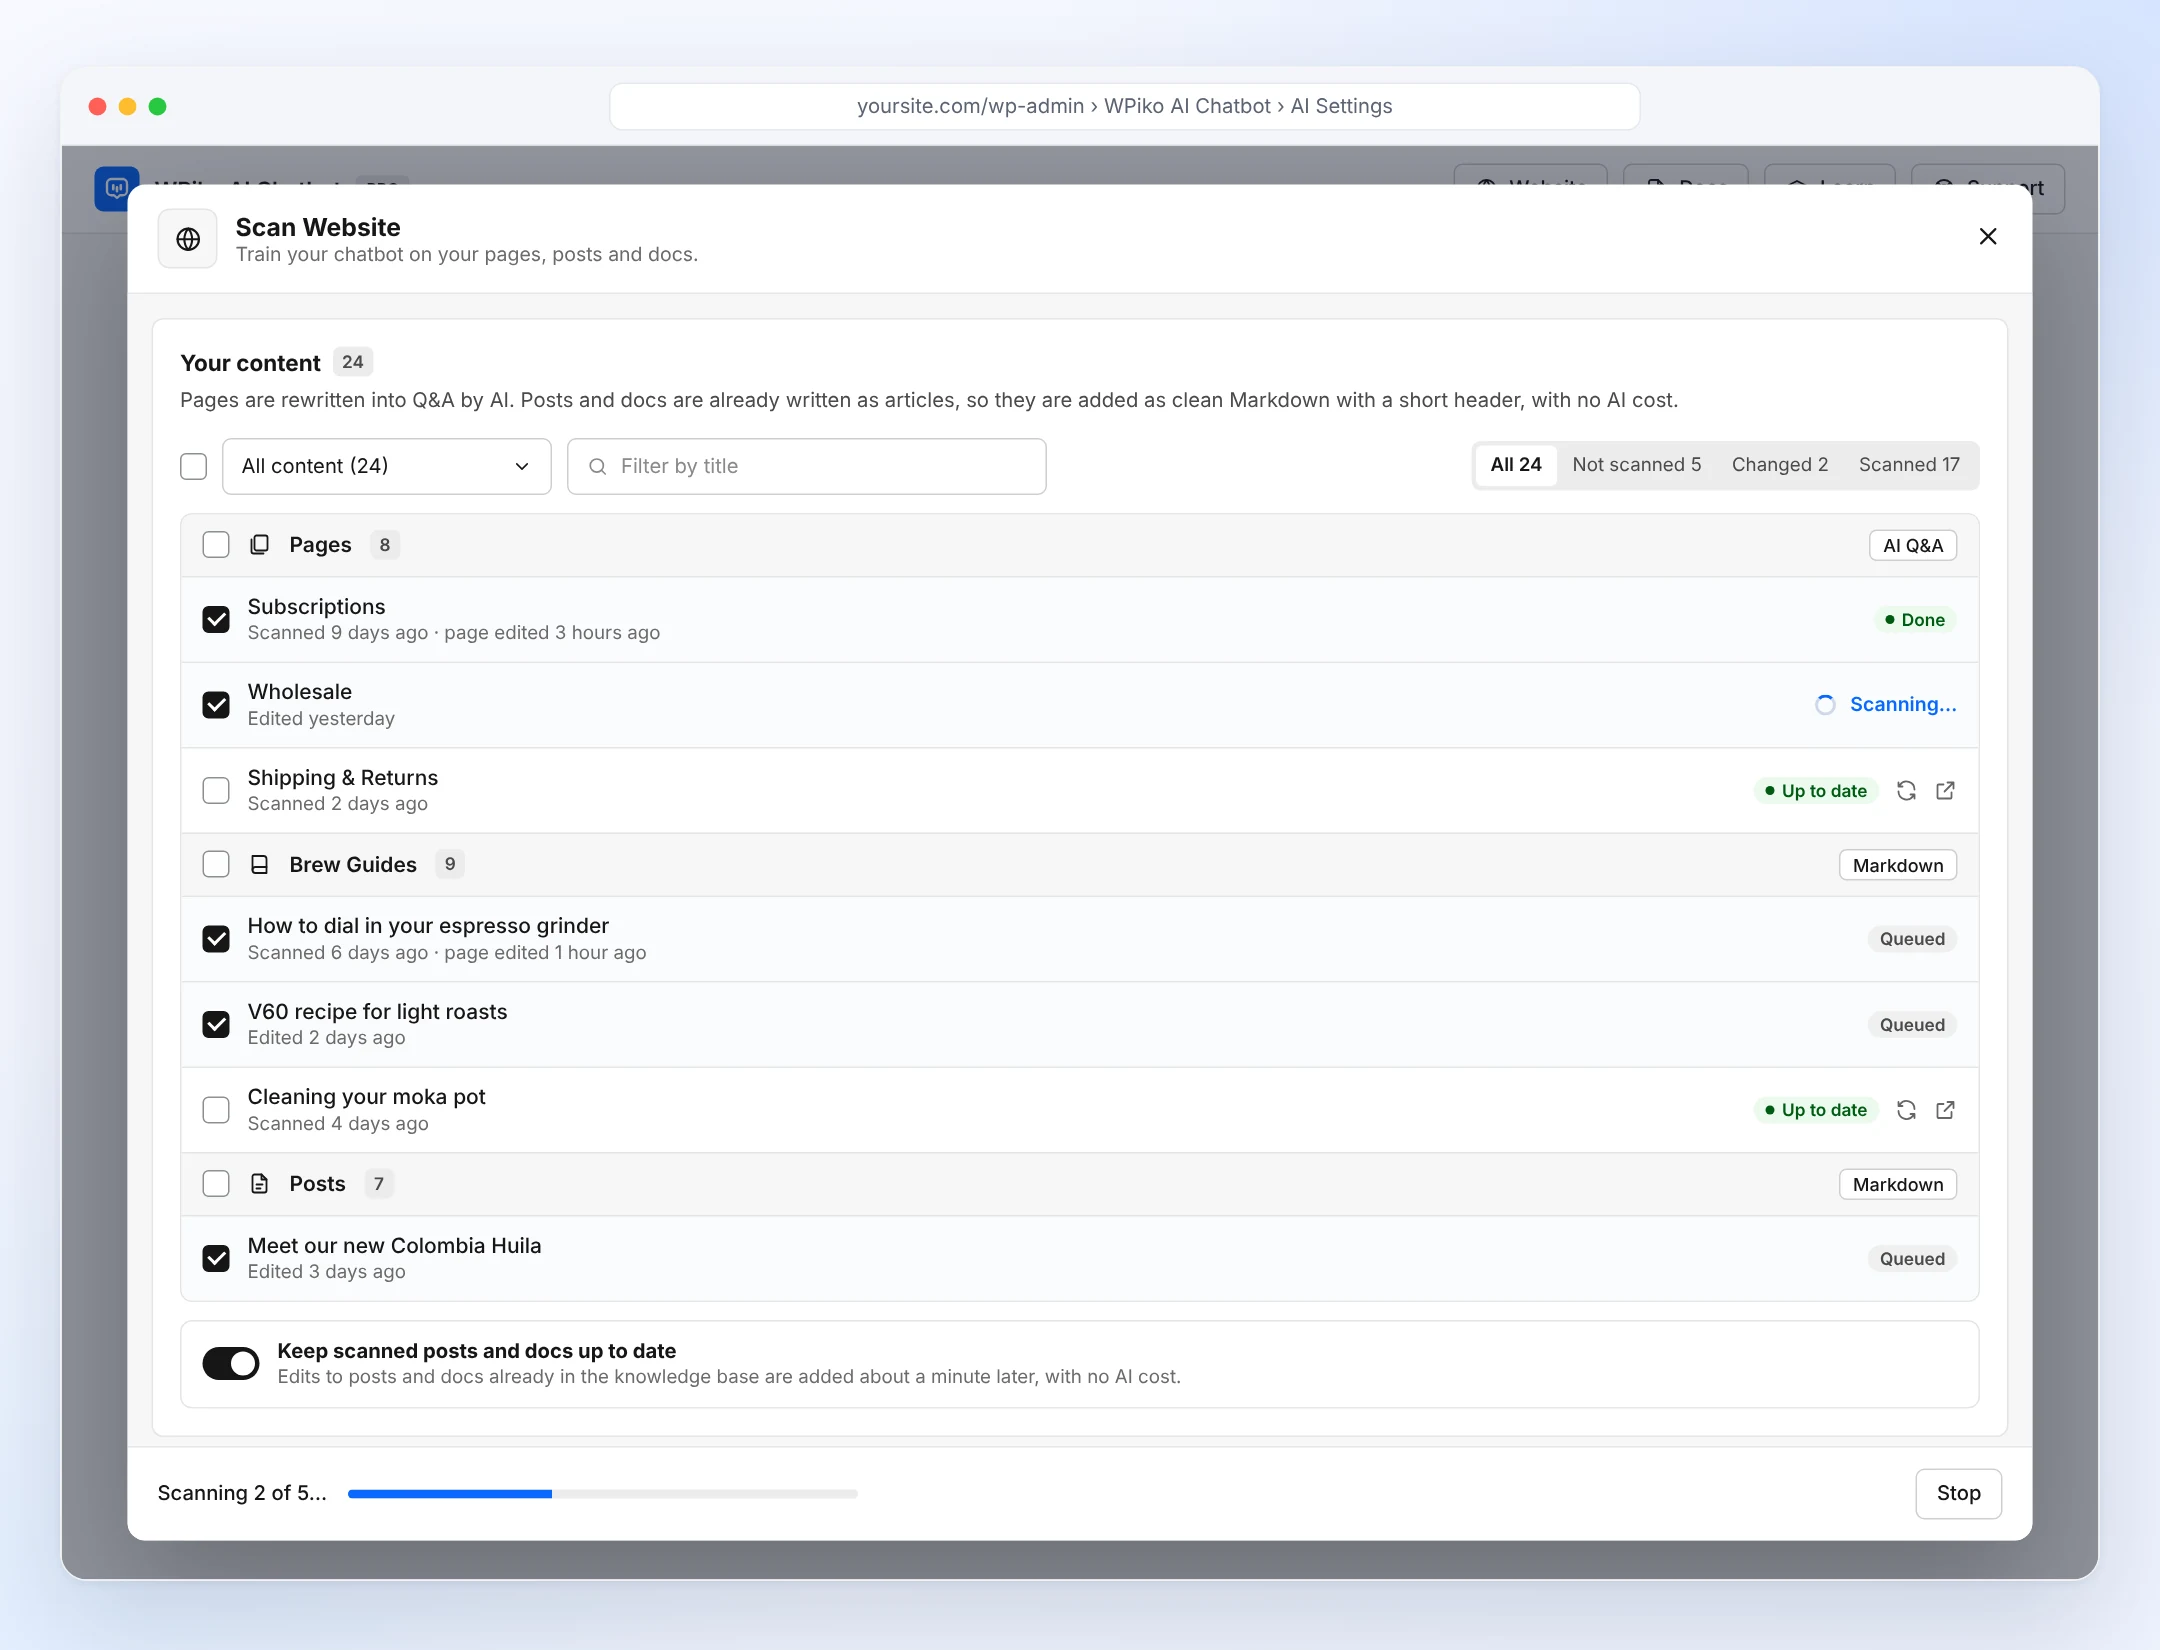This screenshot has height=1650, width=2160.
Task: Switch to the Scanned 17 tab
Action: point(1909,465)
